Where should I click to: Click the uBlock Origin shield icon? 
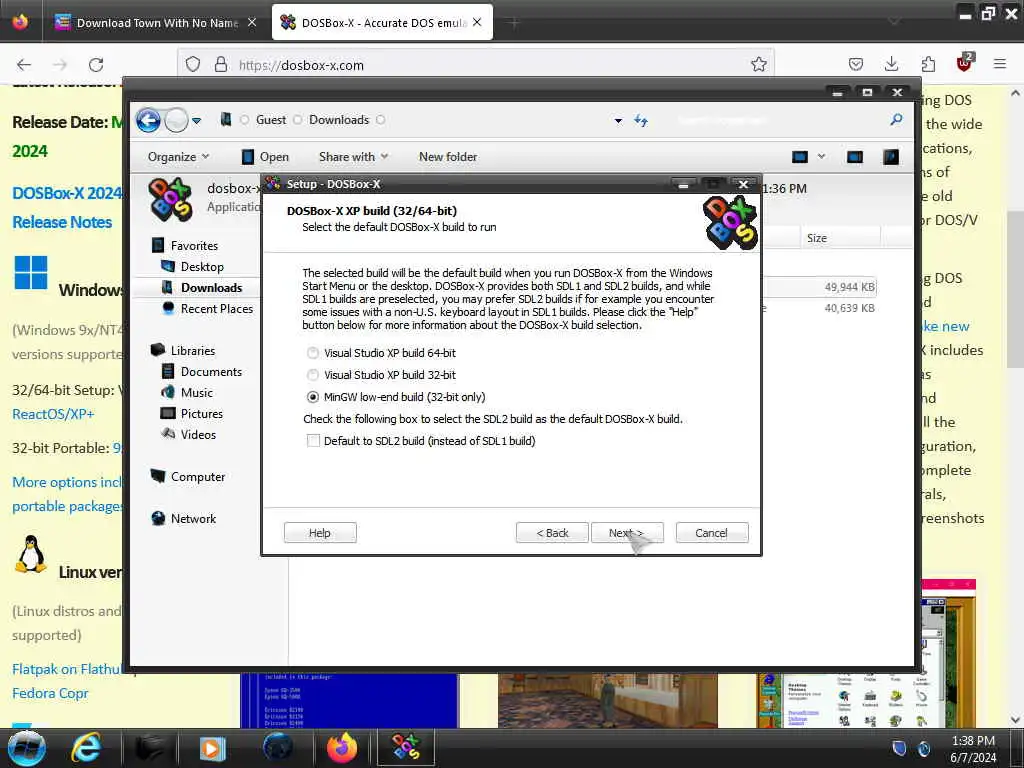(x=964, y=63)
